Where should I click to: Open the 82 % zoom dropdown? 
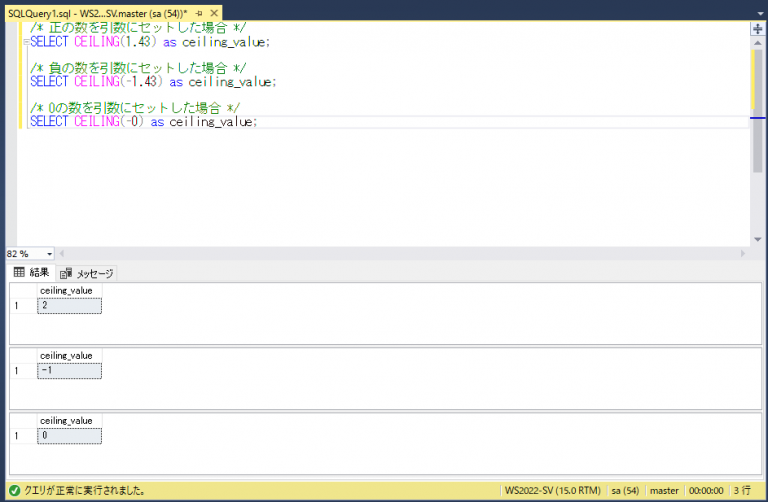(49, 254)
